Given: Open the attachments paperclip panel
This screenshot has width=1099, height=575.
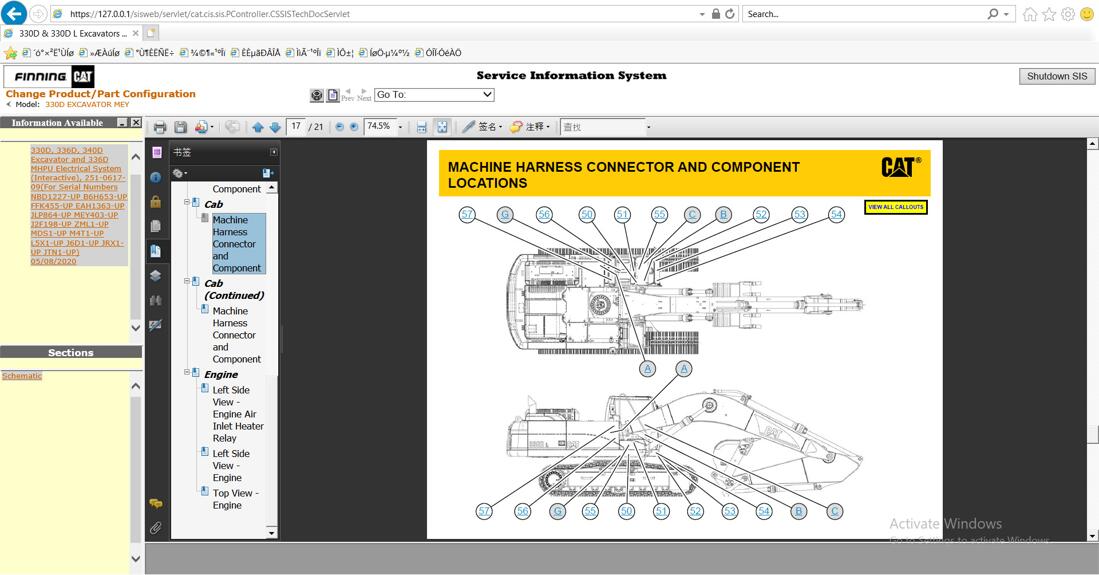Looking at the screenshot, I should (156, 527).
